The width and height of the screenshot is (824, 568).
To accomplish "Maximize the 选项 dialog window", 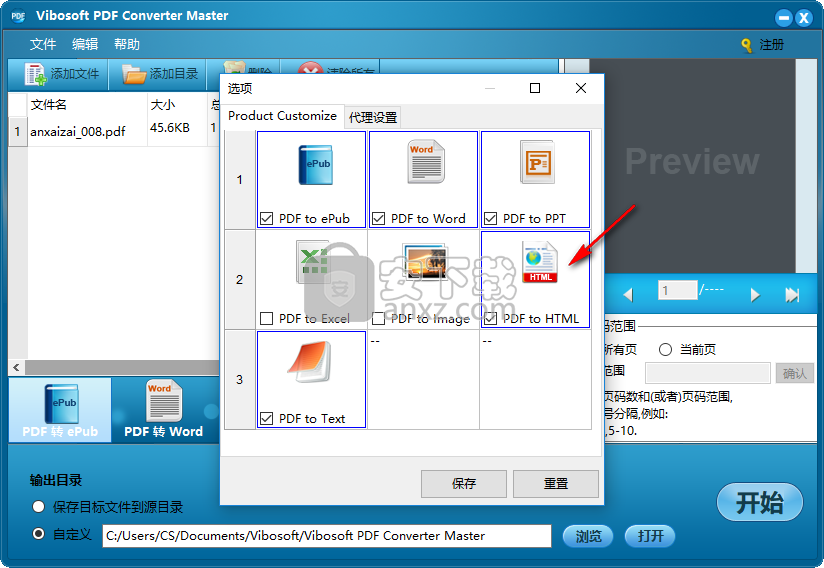I will pos(535,88).
